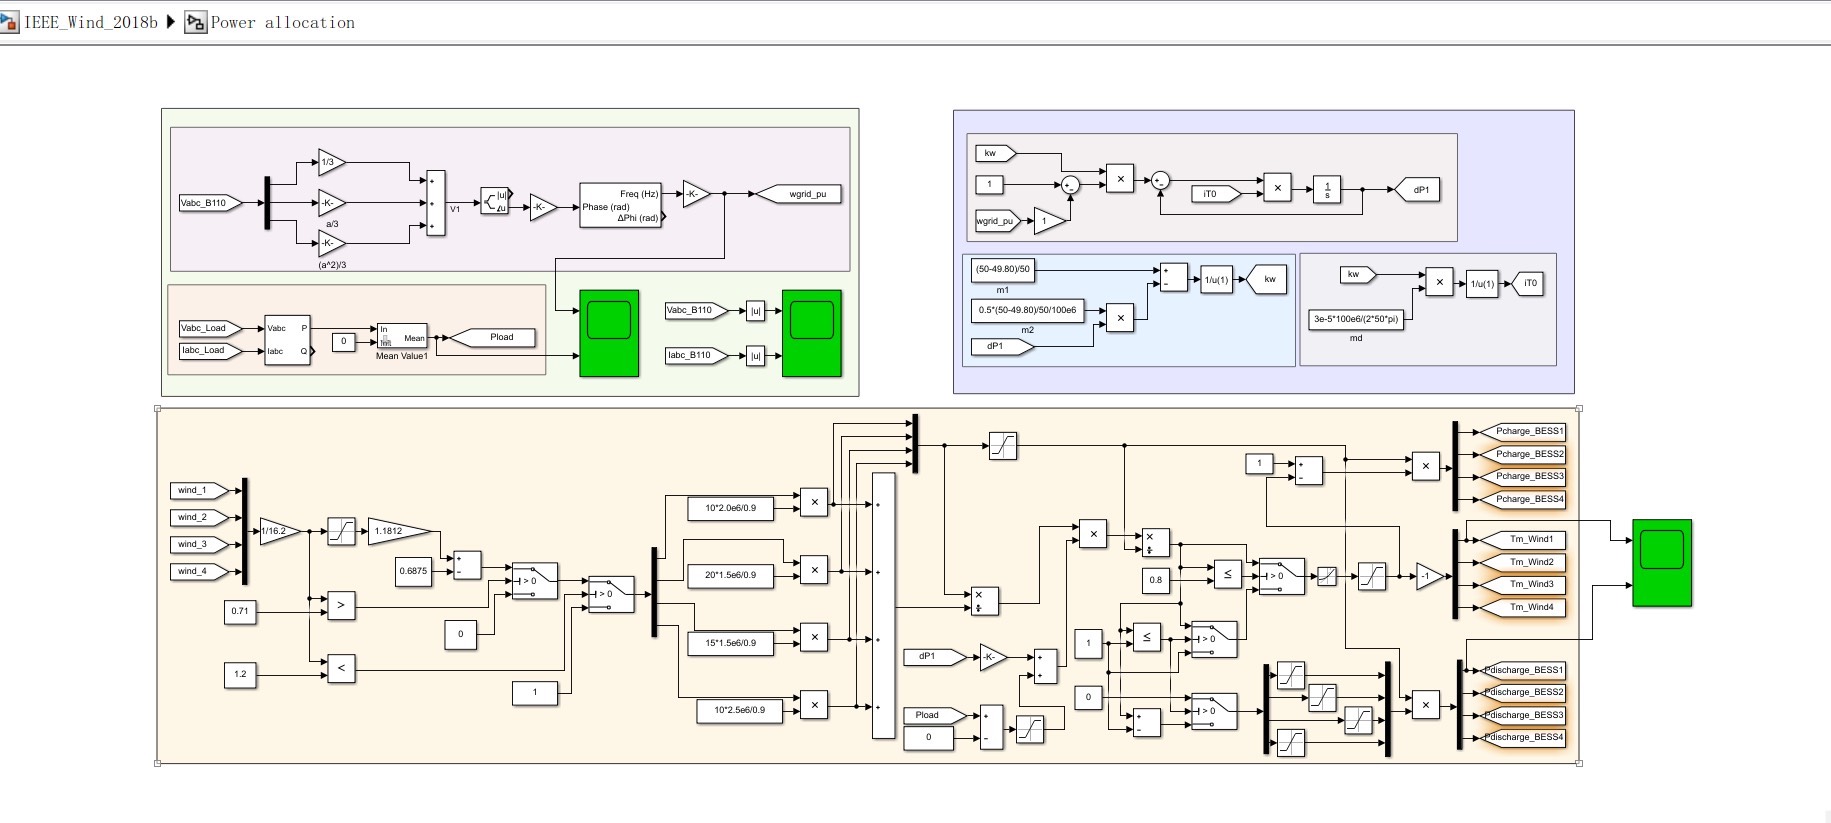Select the Vabc_Load From block
The width and height of the screenshot is (1831, 823).
pos(210,328)
